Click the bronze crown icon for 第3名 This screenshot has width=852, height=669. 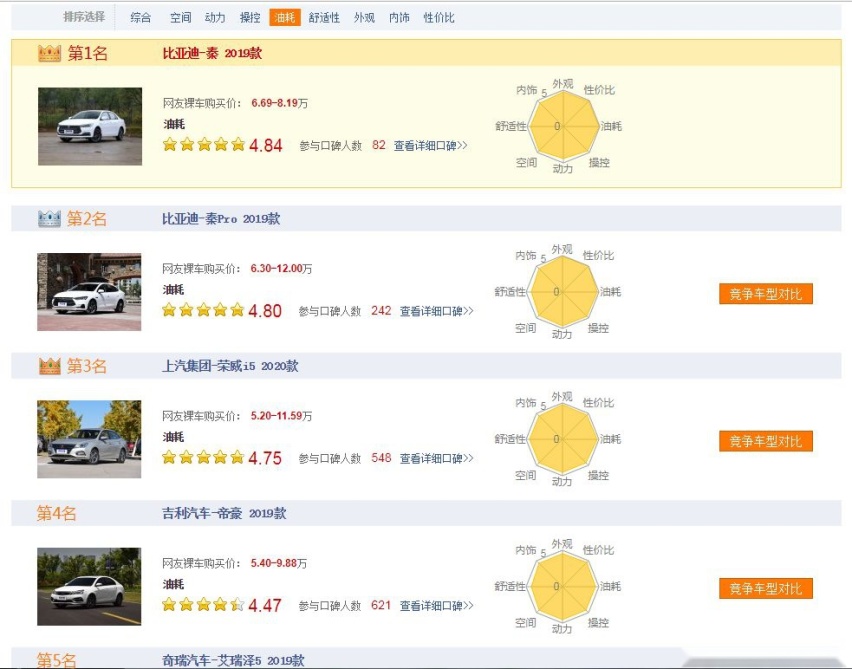pyautogui.click(x=49, y=366)
